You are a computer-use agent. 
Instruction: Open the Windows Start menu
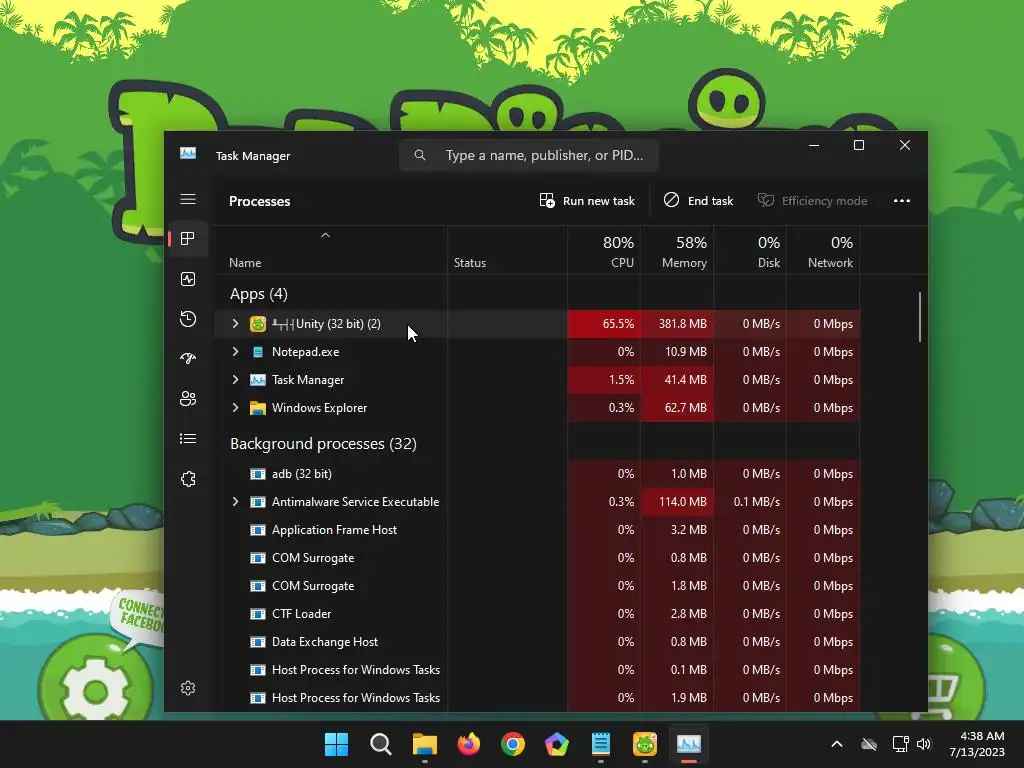[337, 744]
